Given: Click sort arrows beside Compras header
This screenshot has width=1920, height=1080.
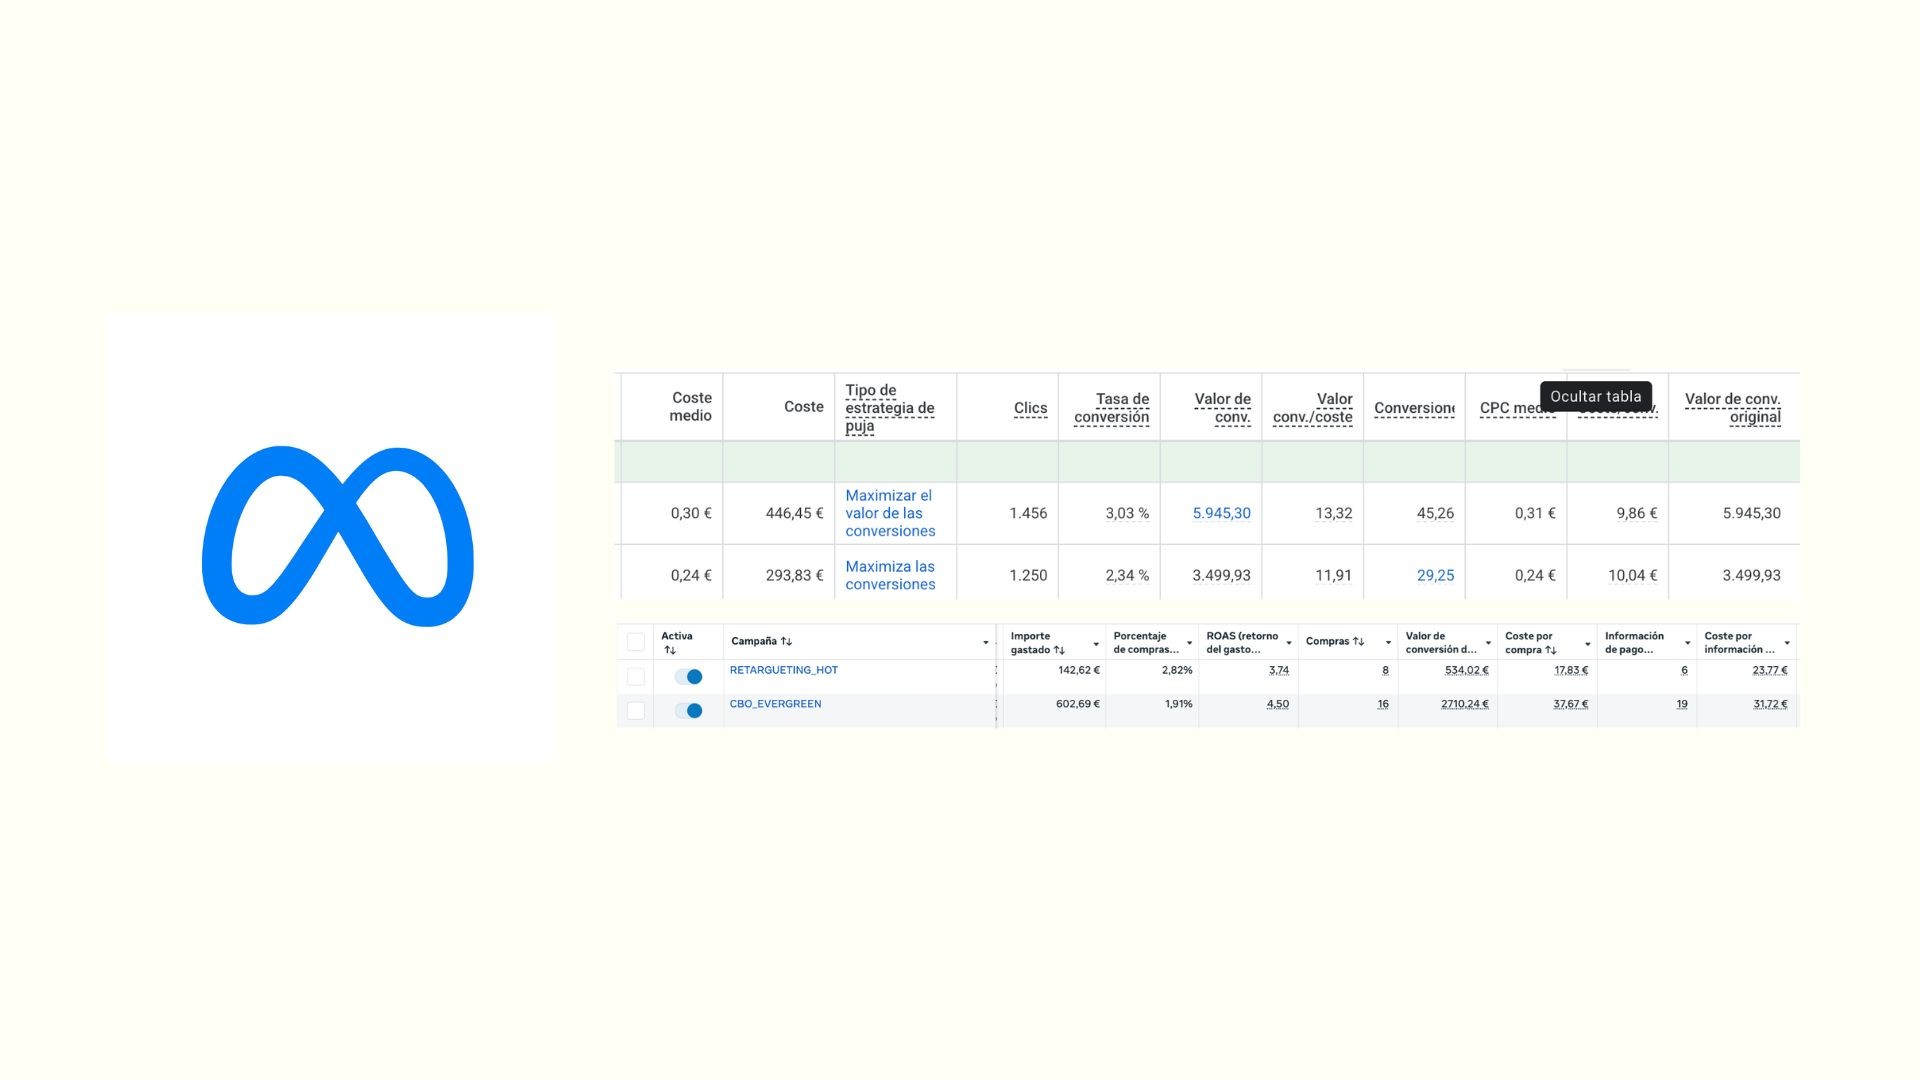Looking at the screenshot, I should tap(1358, 642).
